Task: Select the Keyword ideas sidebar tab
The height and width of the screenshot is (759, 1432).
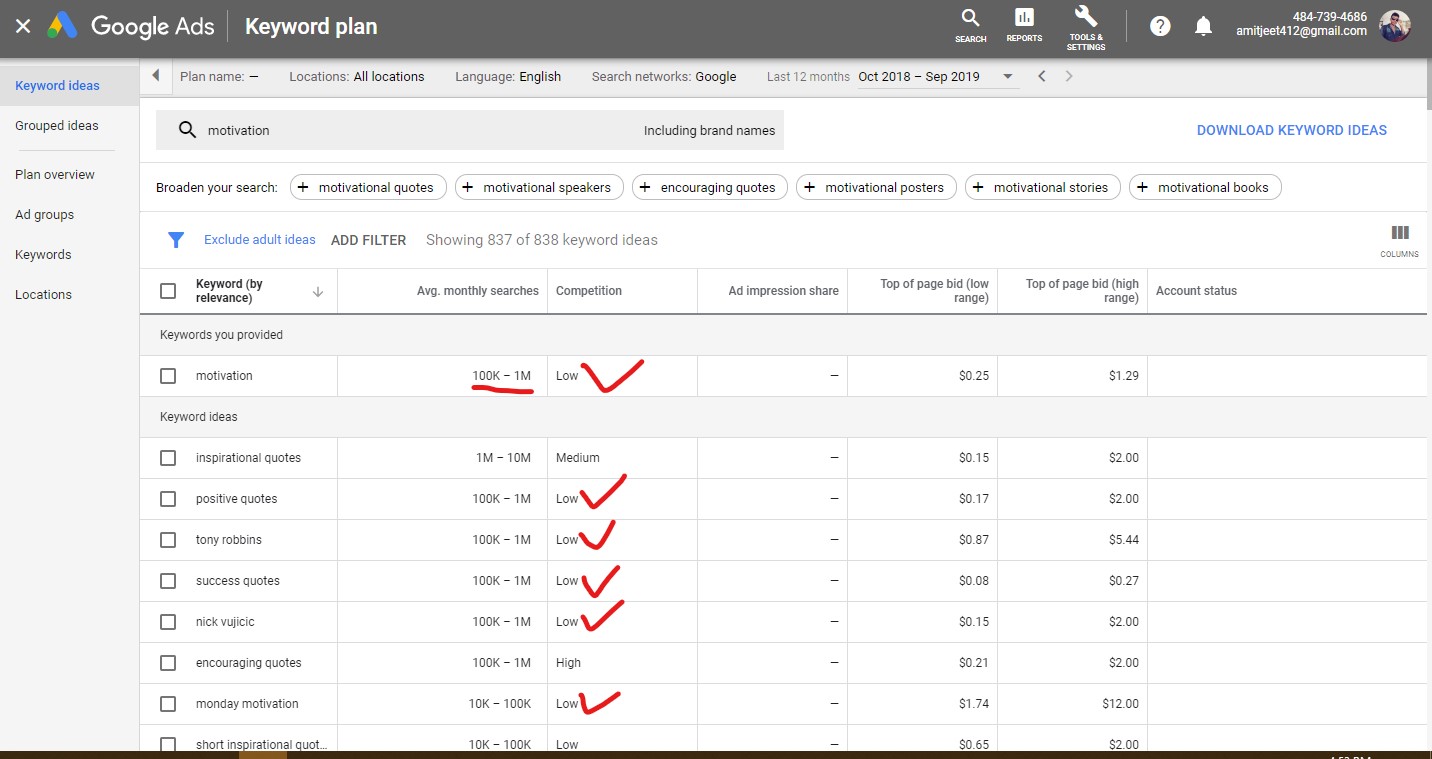Action: pos(69,86)
